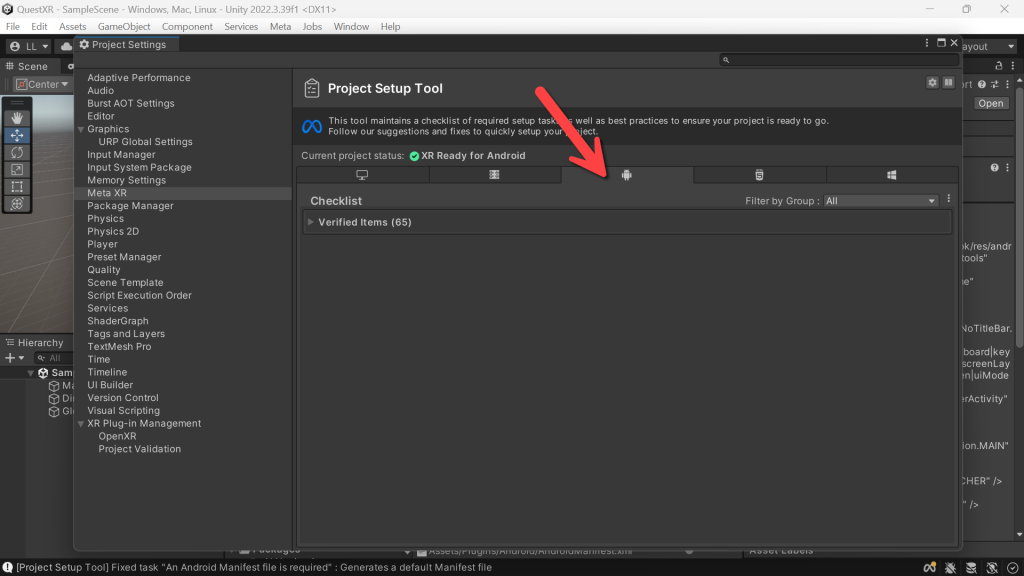Toggle debugger bug icon in status bar
The height and width of the screenshot is (576, 1024).
(950, 568)
